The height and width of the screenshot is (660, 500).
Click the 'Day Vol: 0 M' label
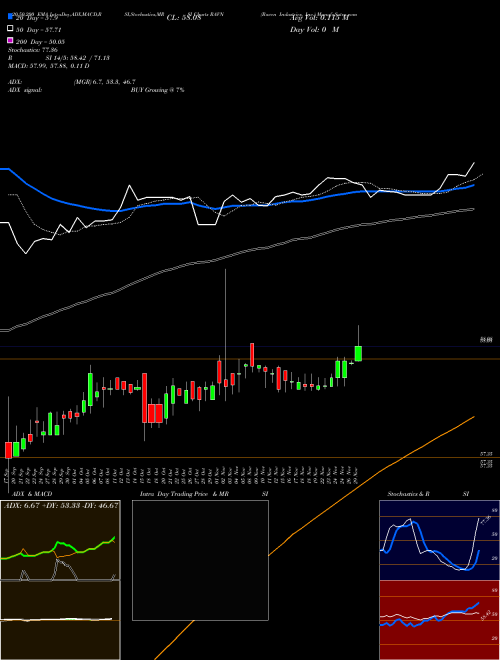coord(314,29)
